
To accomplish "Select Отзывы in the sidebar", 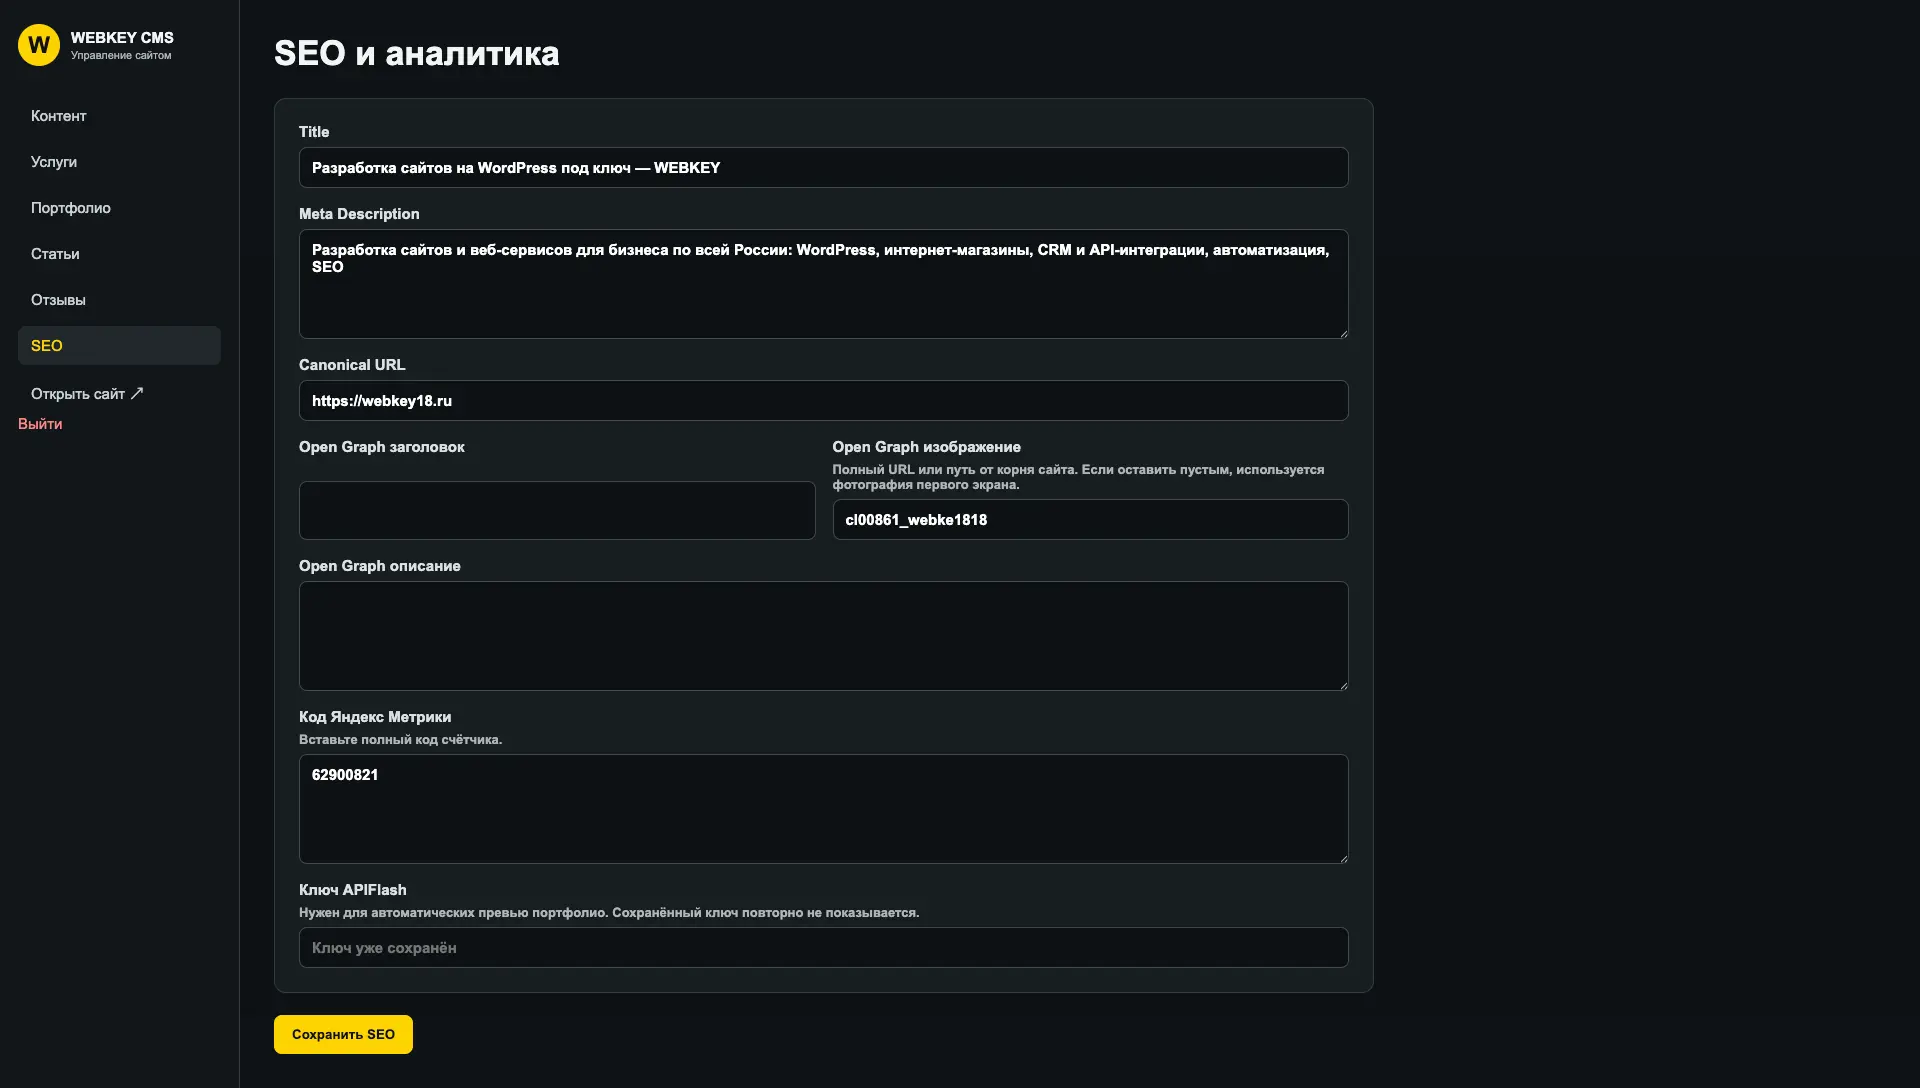I will point(119,300).
